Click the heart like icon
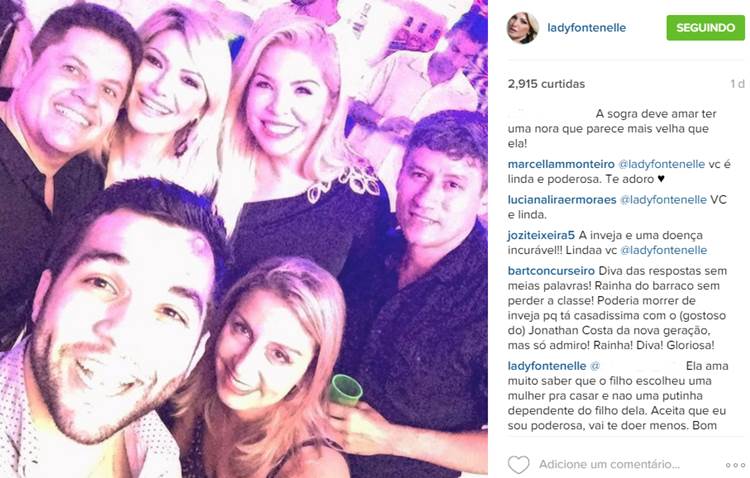750x478 pixels. pyautogui.click(x=518, y=464)
